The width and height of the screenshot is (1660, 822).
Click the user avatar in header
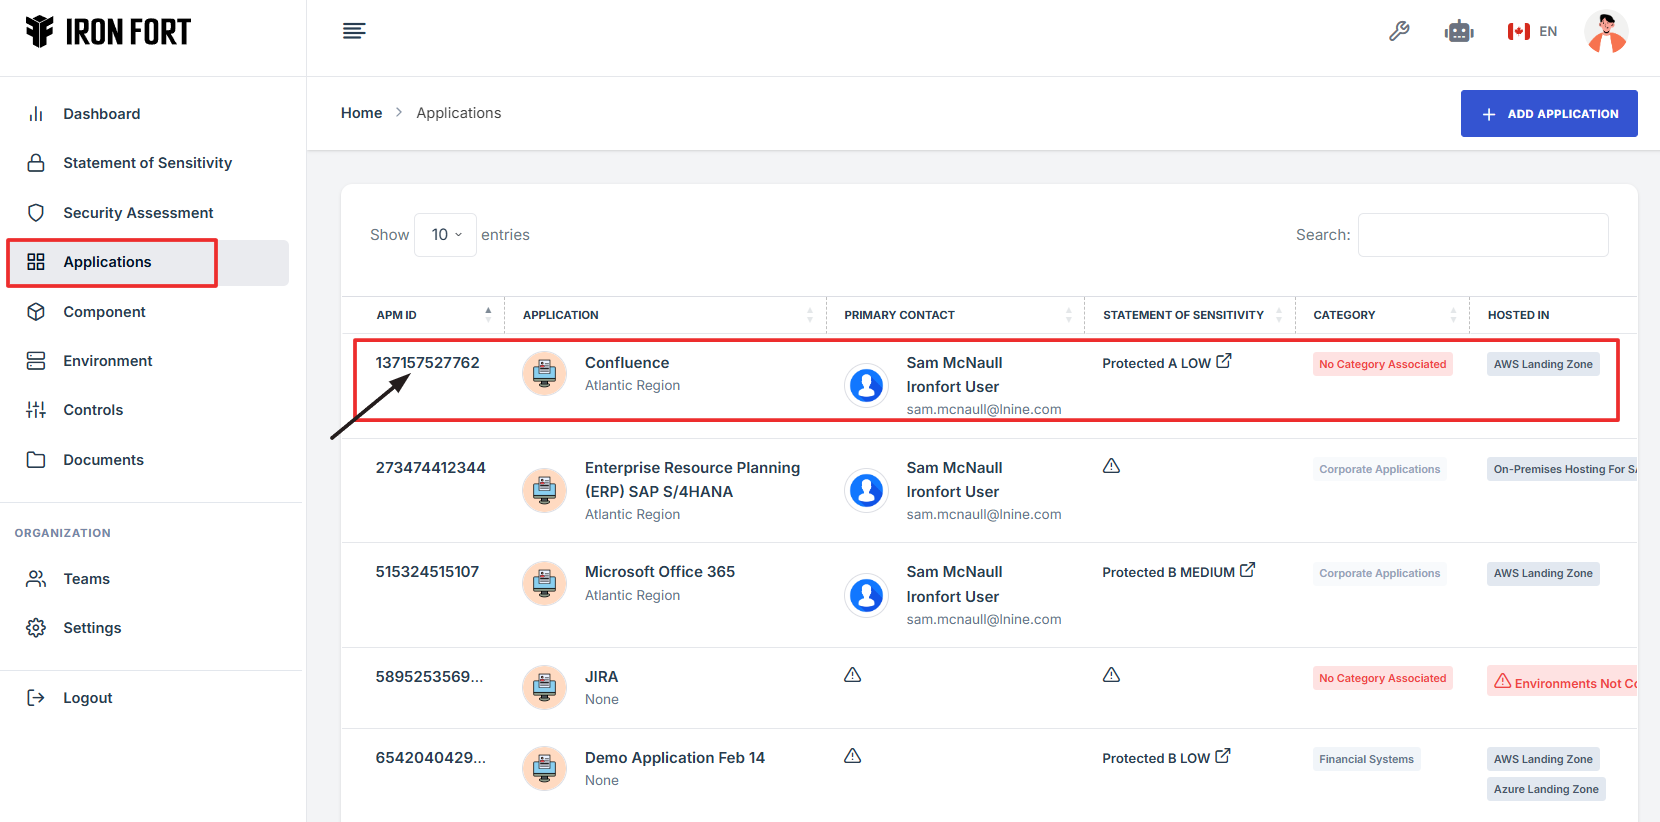(x=1606, y=32)
